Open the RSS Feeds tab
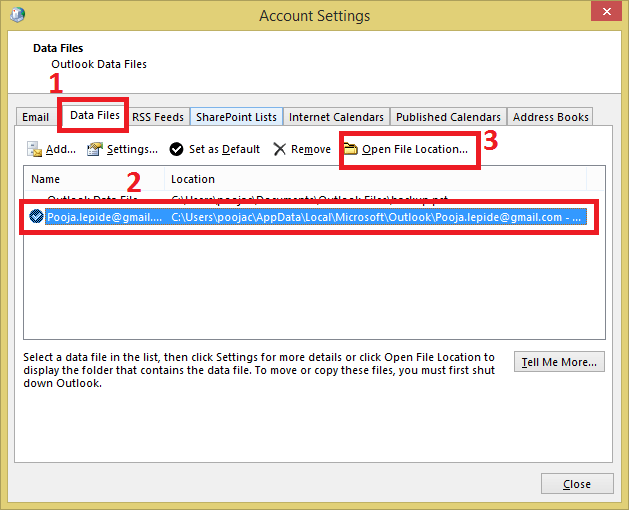629x510 pixels. coord(158,117)
